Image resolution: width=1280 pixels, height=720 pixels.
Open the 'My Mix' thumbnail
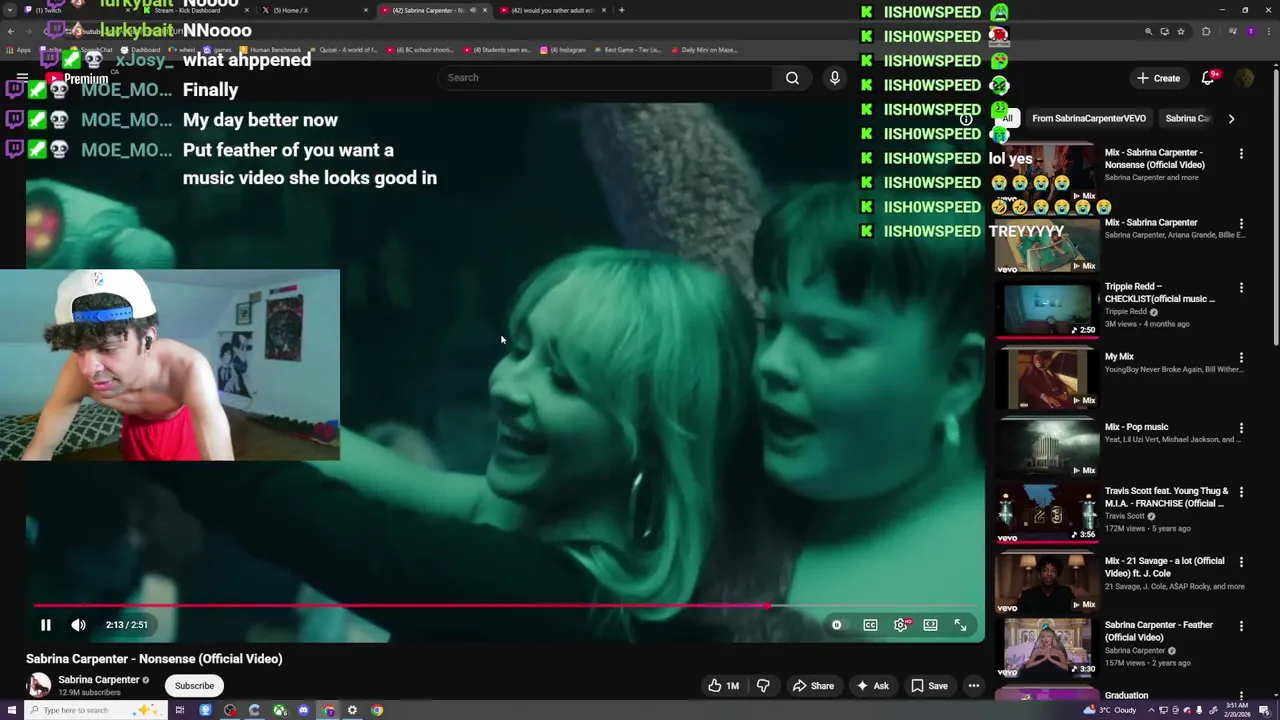point(1047,379)
